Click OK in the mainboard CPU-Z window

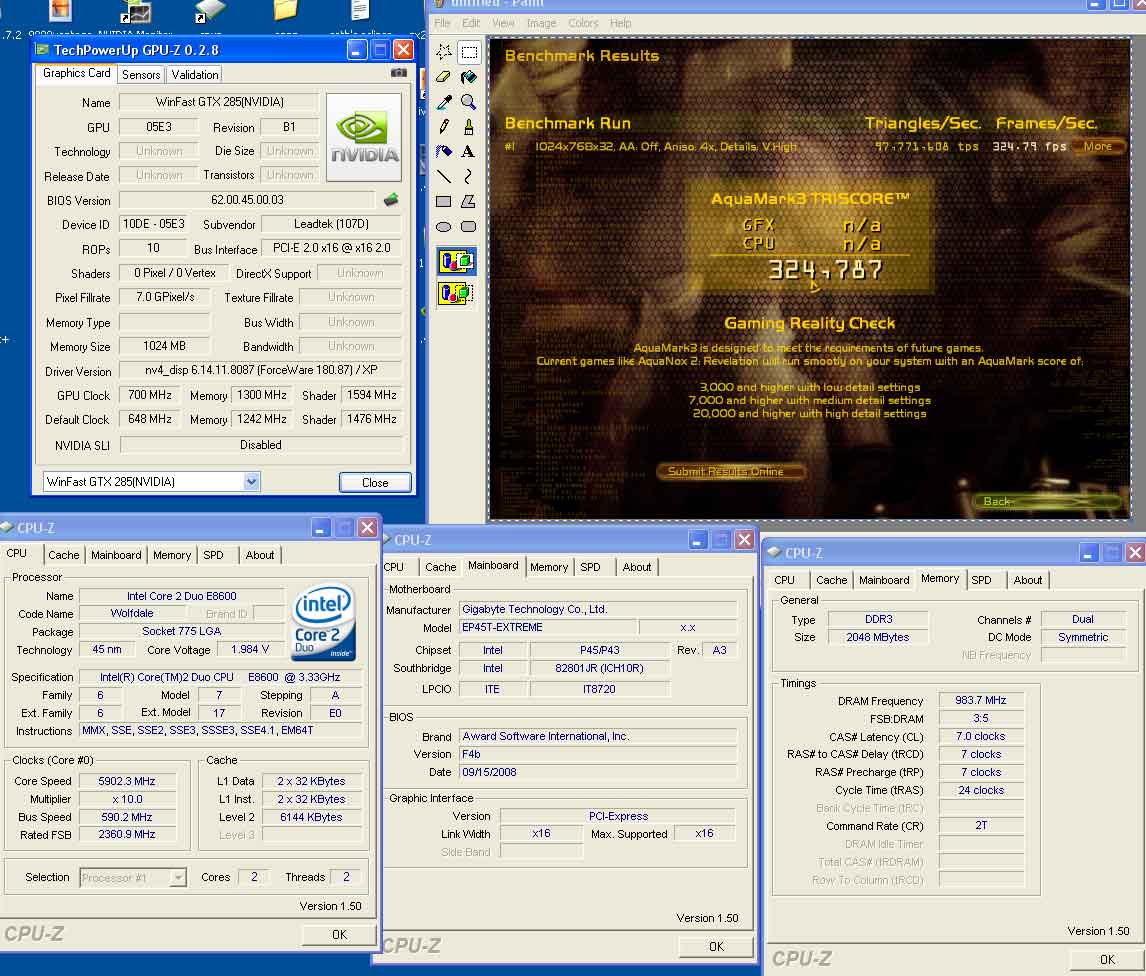click(x=716, y=946)
